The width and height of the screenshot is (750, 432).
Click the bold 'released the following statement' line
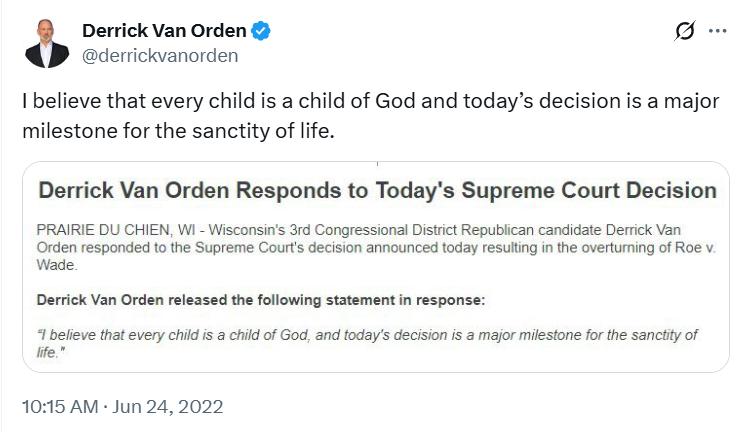pos(261,300)
